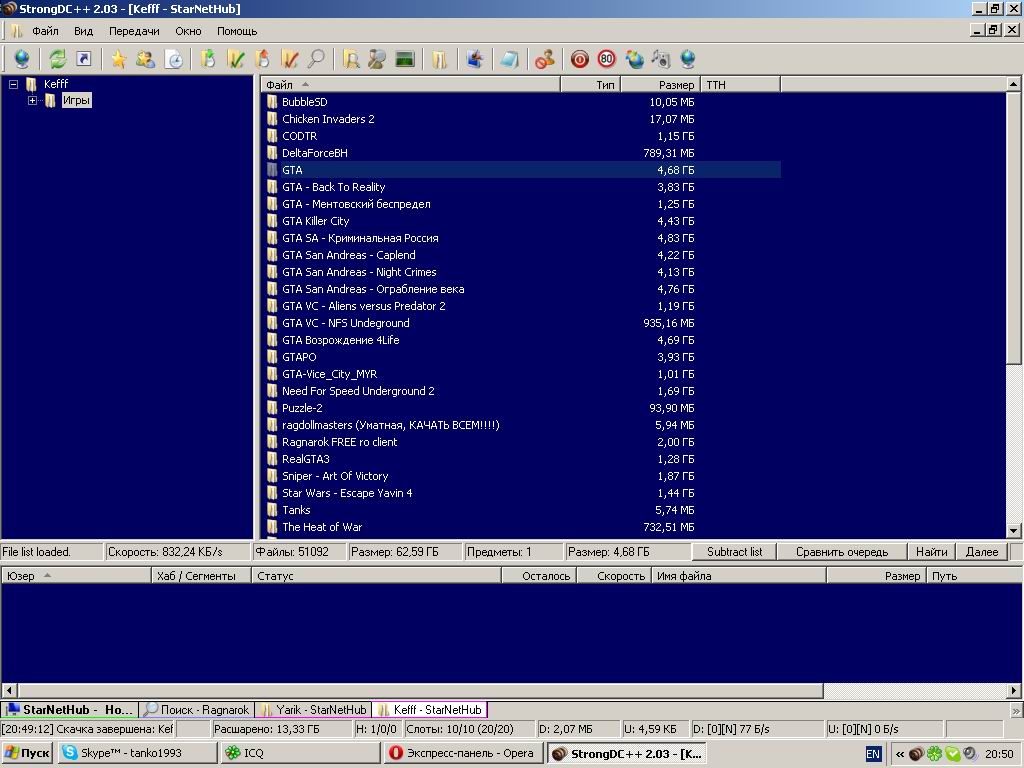Toggle Away mode person icon with red sign

point(545,59)
